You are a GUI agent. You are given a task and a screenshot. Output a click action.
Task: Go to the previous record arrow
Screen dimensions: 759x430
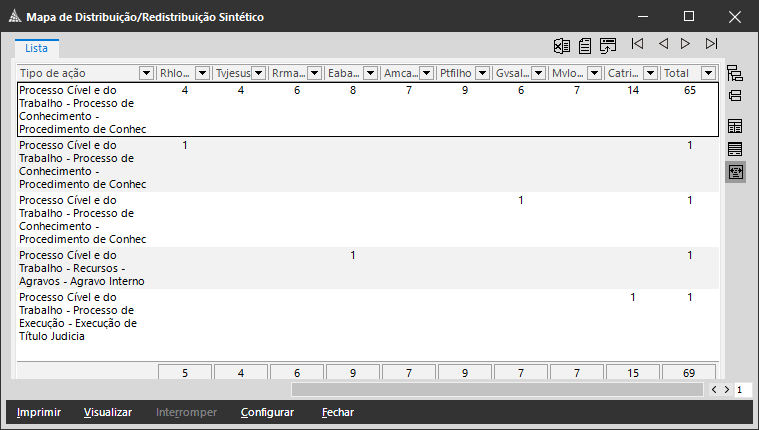[662, 44]
